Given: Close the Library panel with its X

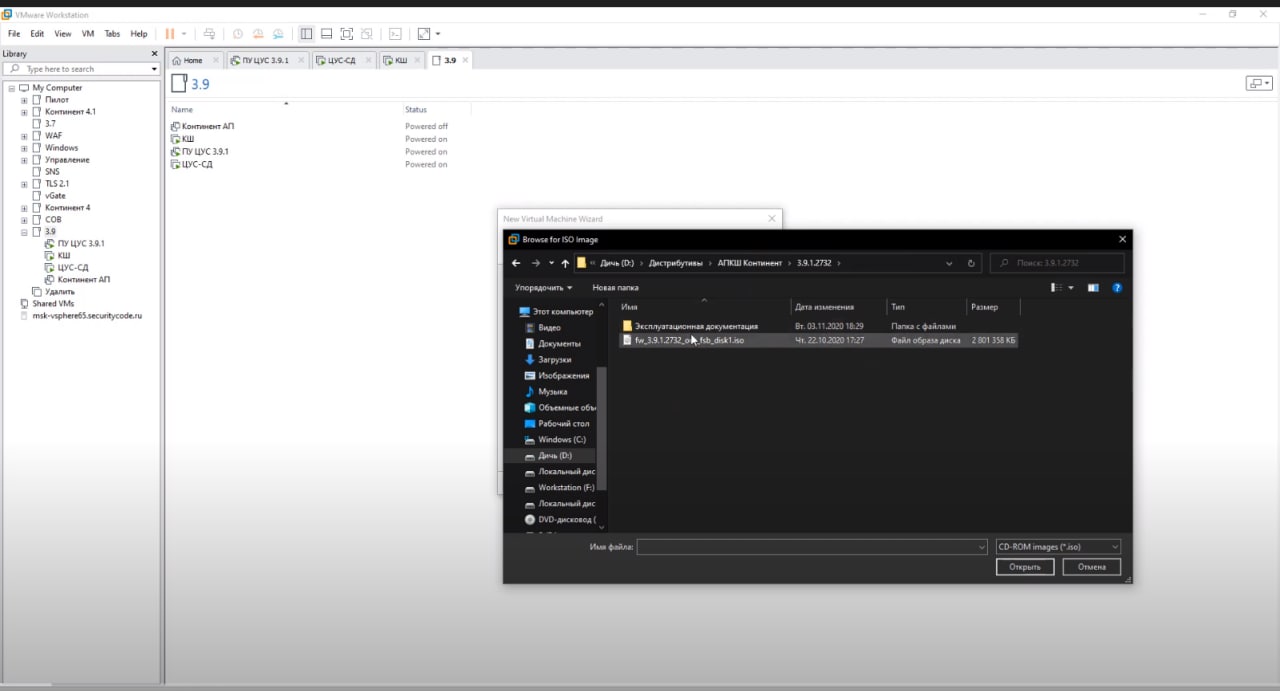Looking at the screenshot, I should [154, 53].
